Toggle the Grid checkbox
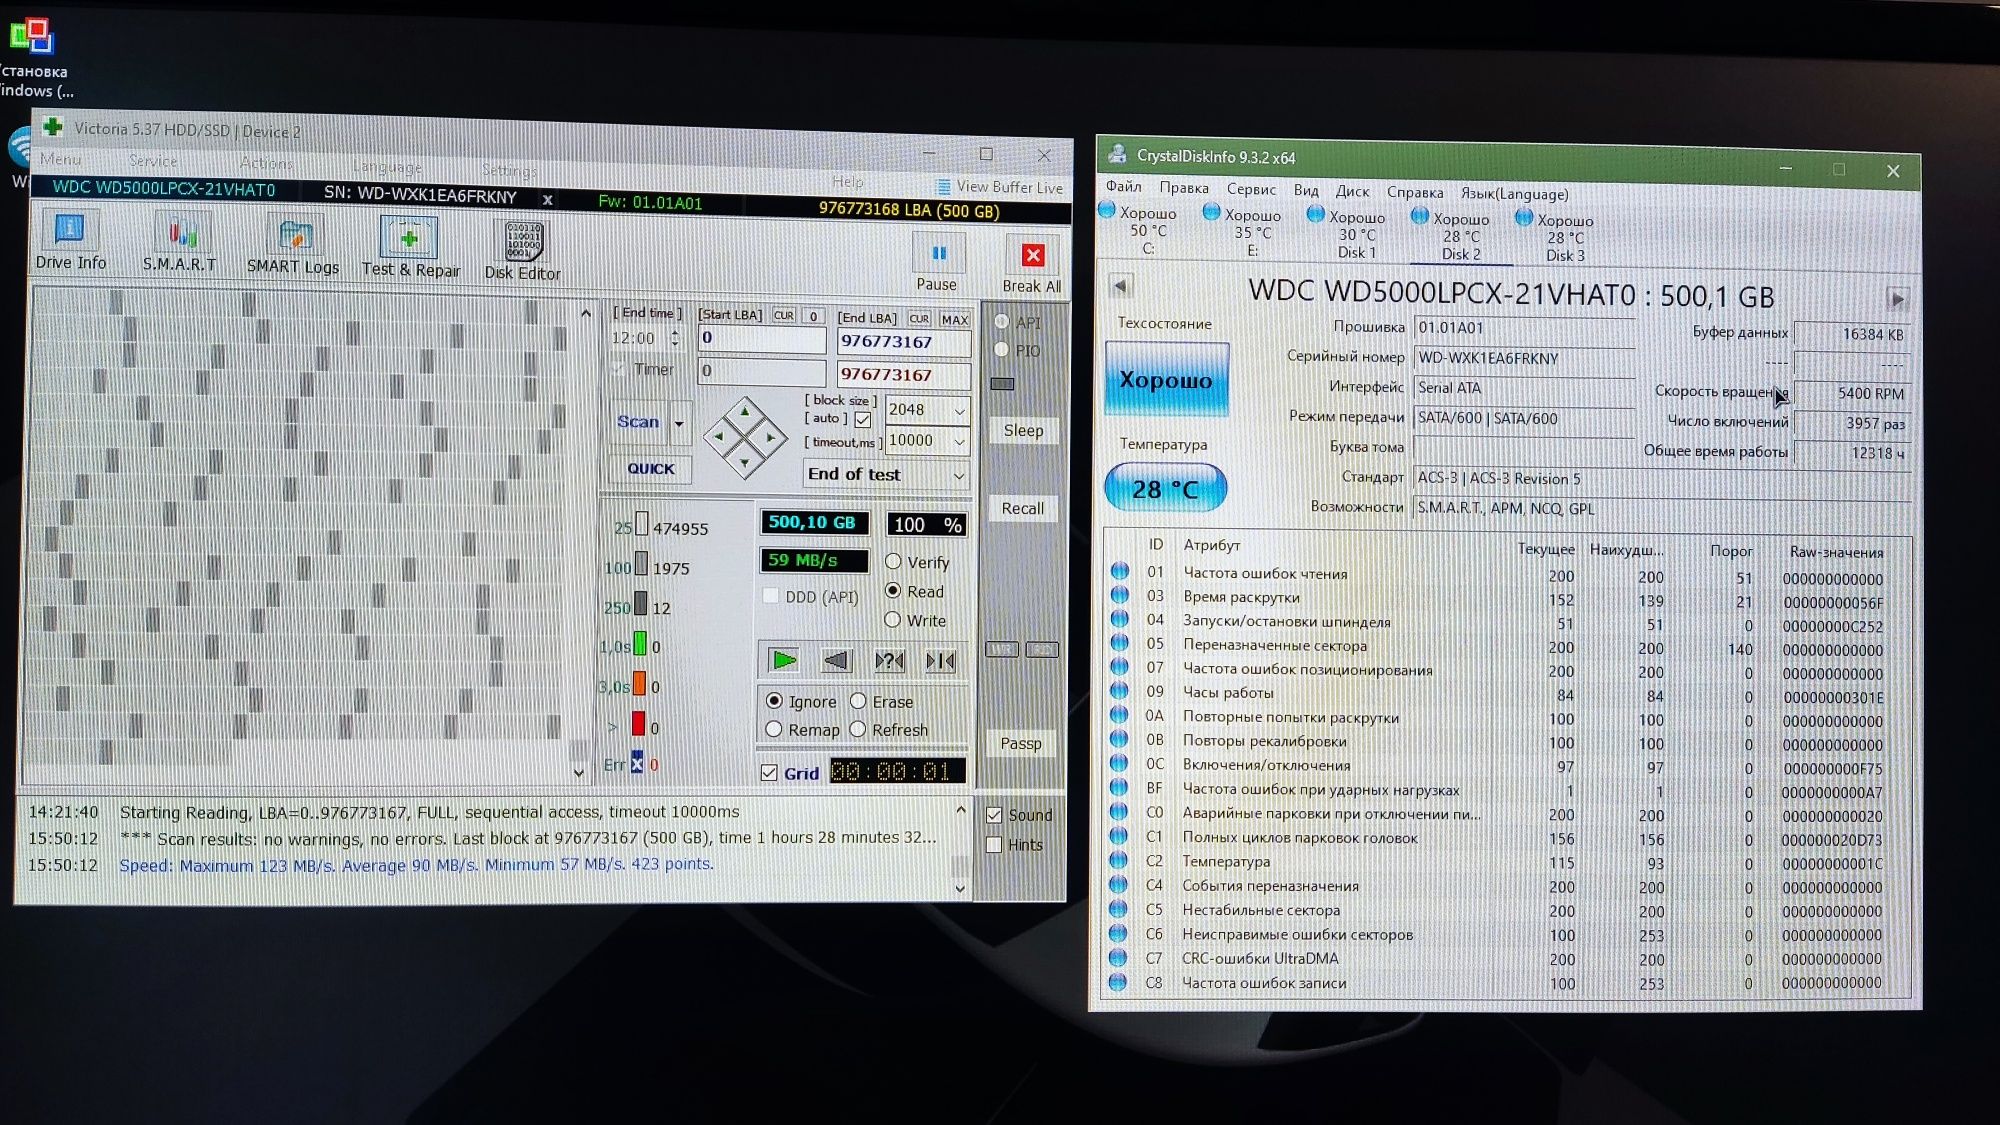Image resolution: width=2000 pixels, height=1125 pixels. [769, 772]
